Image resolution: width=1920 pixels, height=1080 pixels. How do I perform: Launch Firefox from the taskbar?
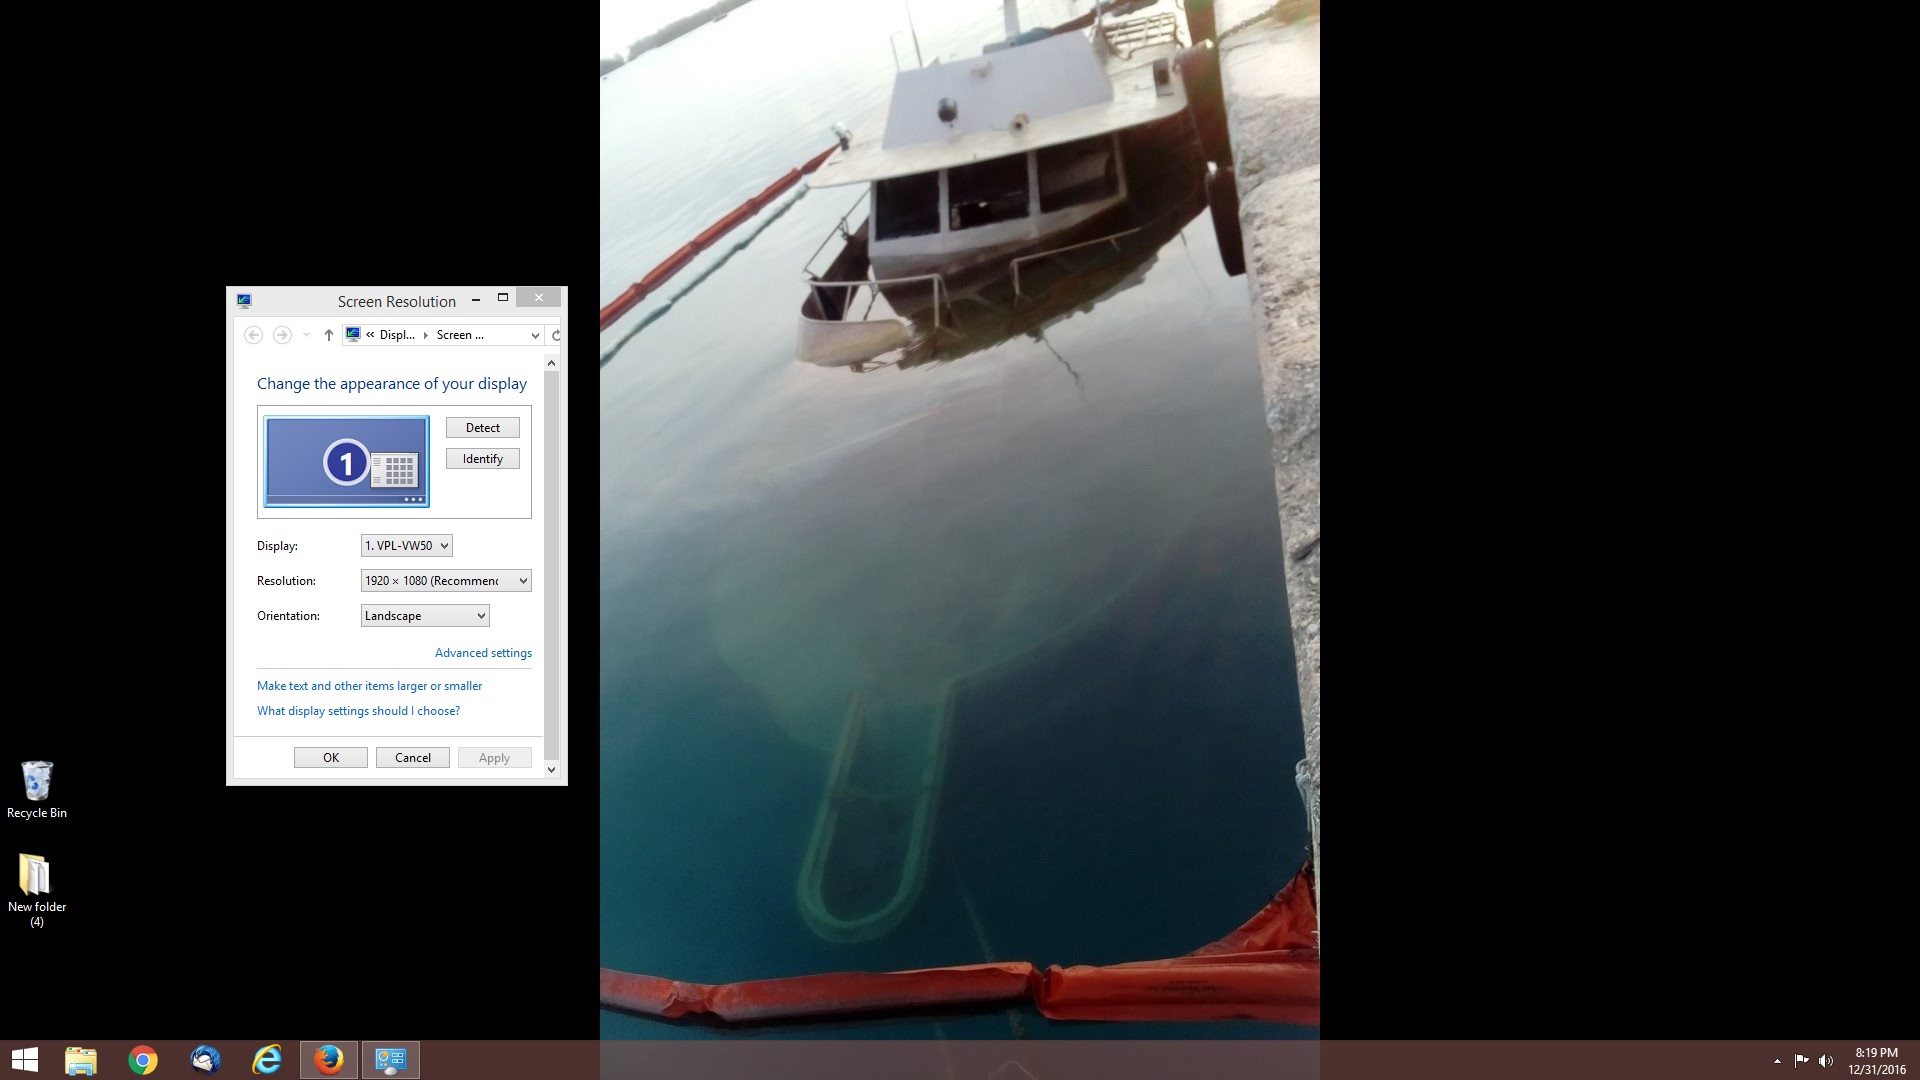click(328, 1060)
